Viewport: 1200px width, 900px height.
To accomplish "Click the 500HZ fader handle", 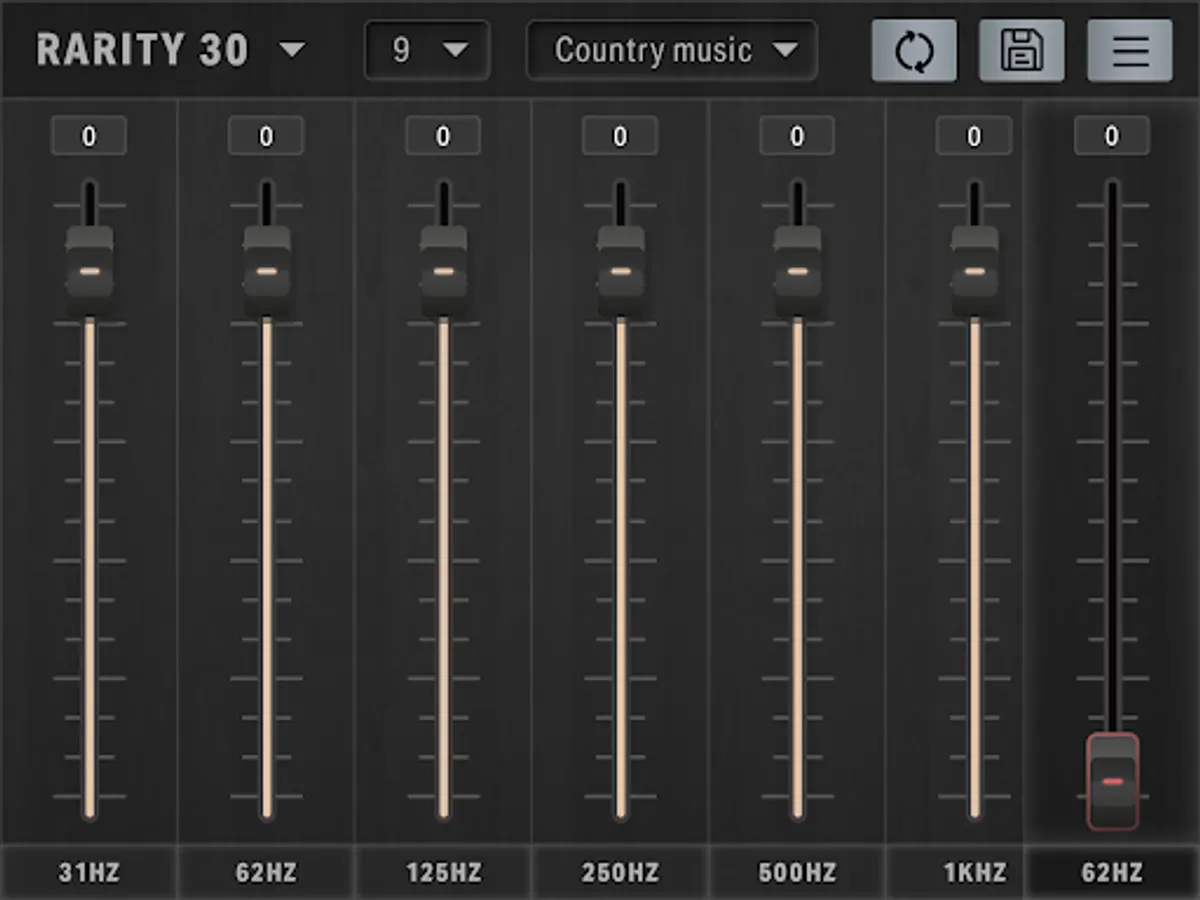I will (x=797, y=270).
